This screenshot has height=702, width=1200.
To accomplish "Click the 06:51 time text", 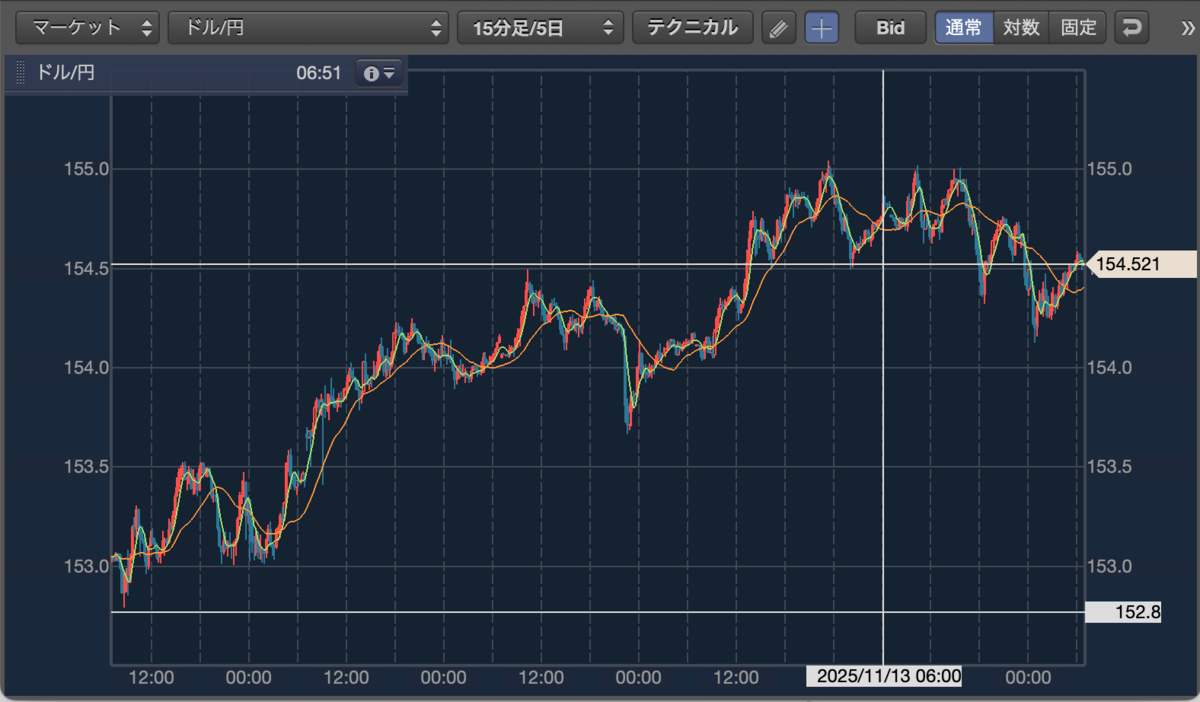I will click(x=319, y=73).
